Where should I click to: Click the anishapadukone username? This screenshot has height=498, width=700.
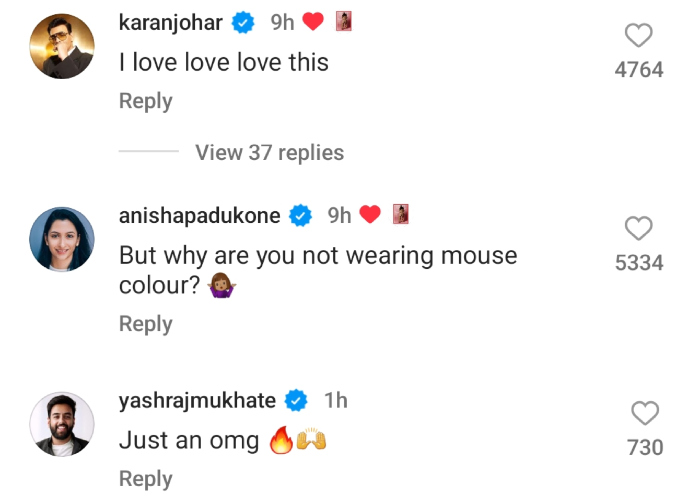pos(199,215)
